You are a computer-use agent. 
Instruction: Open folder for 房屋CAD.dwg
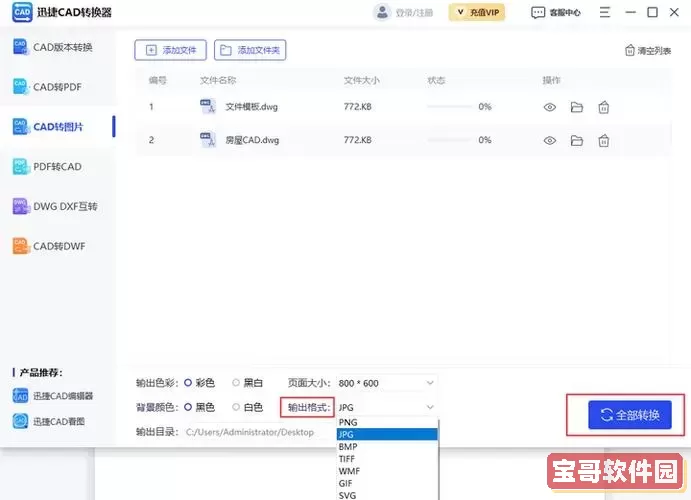click(577, 141)
